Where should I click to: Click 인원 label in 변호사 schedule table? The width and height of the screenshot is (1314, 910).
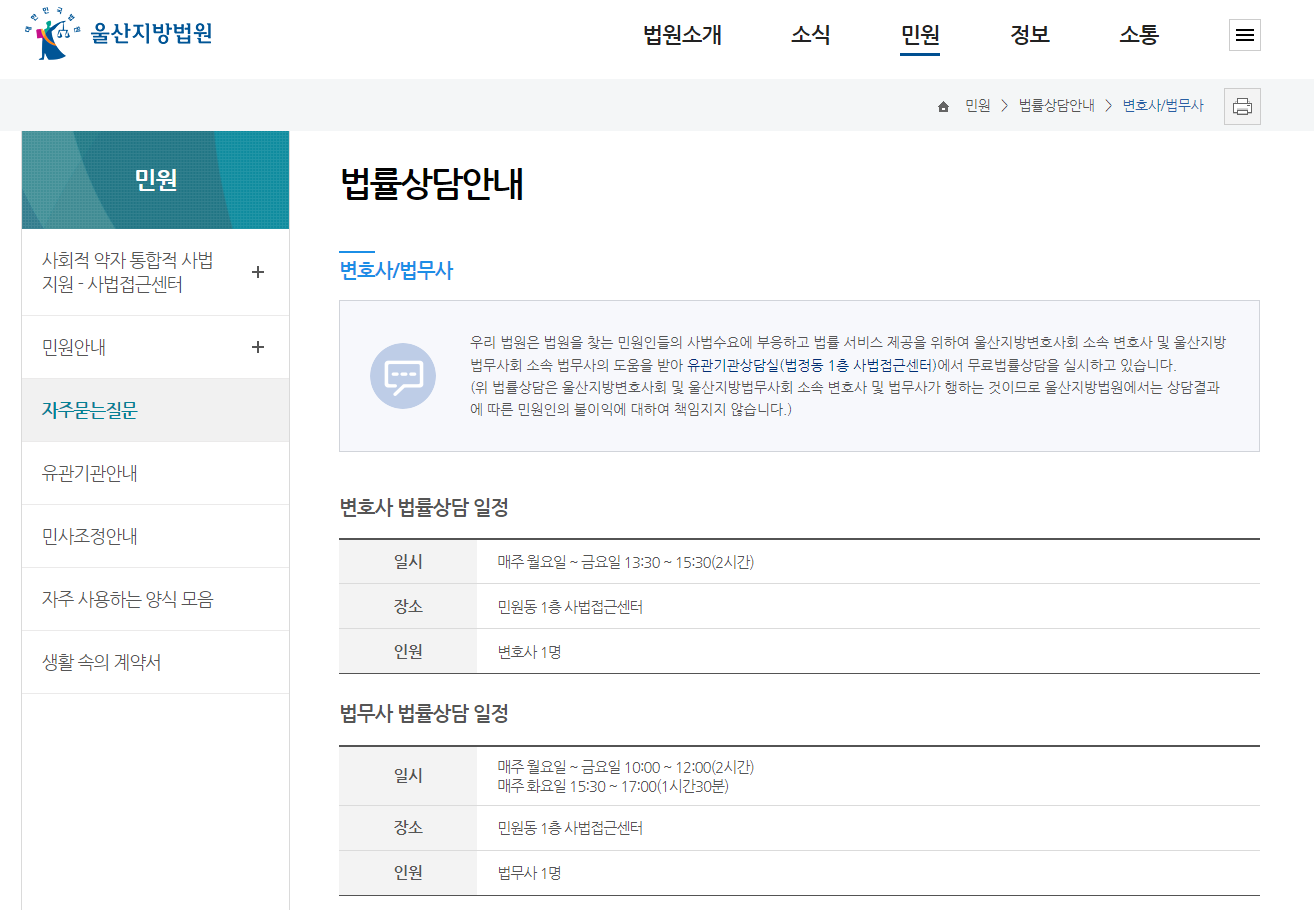(408, 652)
